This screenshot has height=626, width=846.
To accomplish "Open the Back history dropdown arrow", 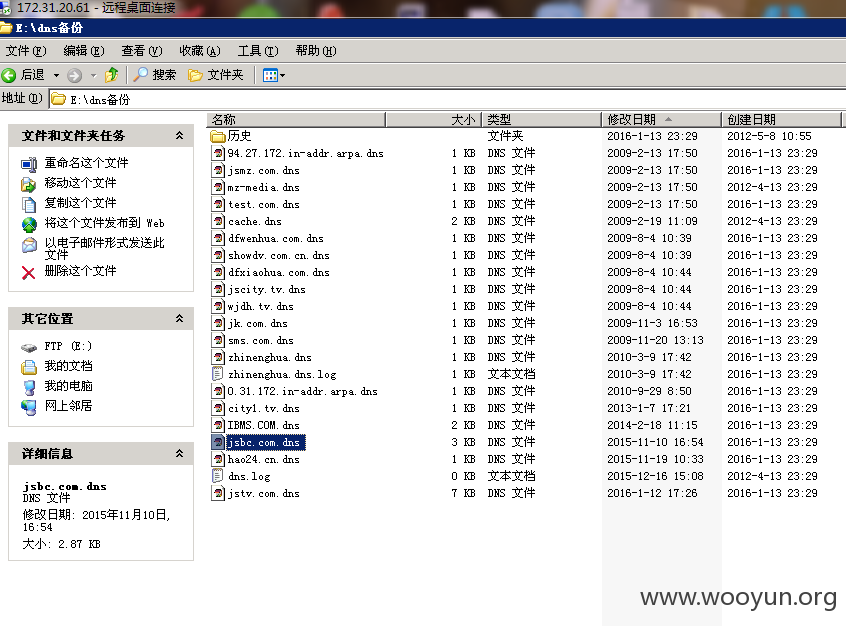I will pos(56,76).
